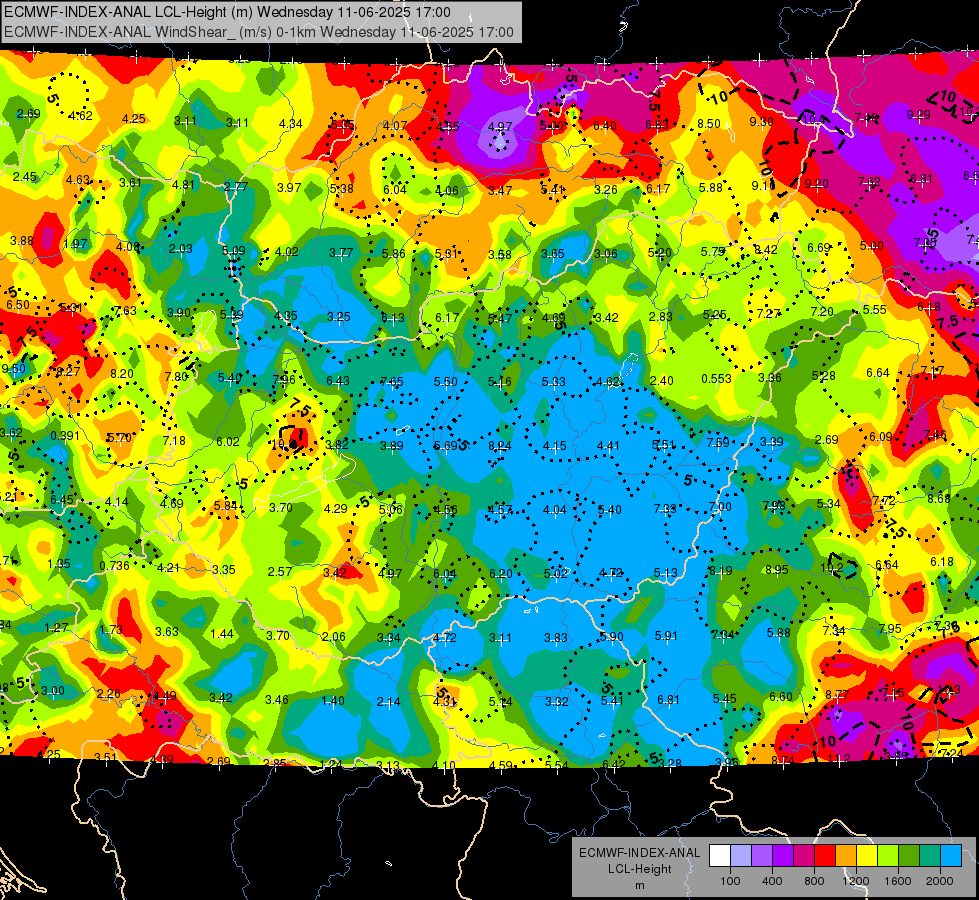
Task: Click the wind shear value 4.04
Action: click(x=554, y=510)
